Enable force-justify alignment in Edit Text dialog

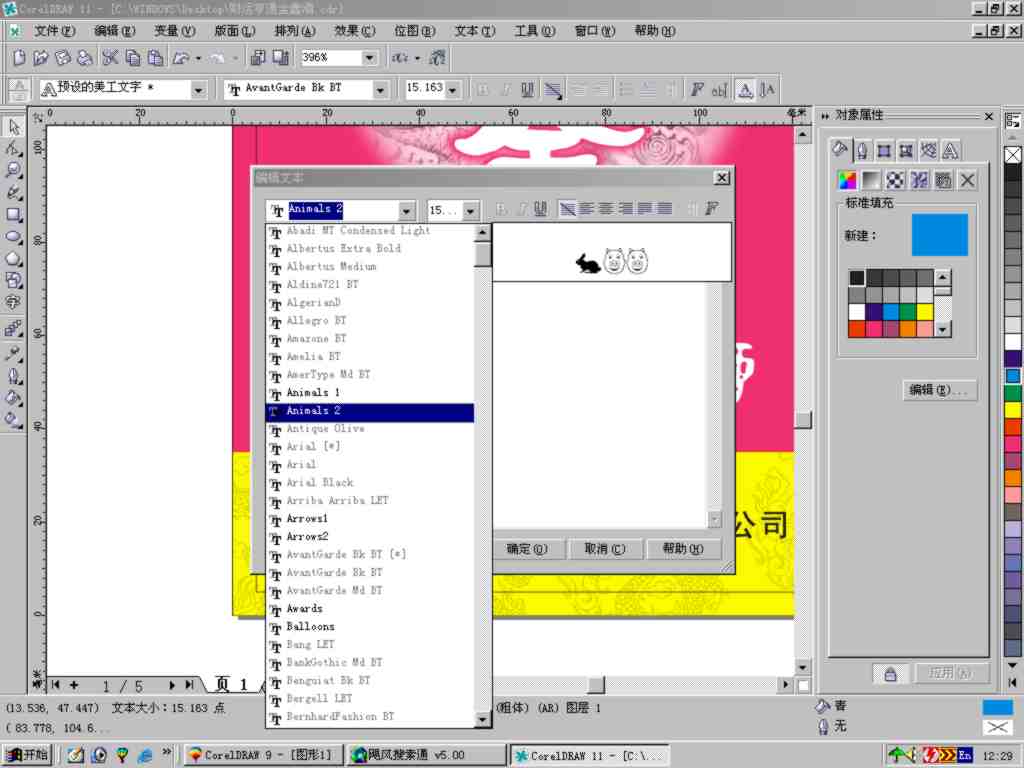pyautogui.click(x=665, y=209)
